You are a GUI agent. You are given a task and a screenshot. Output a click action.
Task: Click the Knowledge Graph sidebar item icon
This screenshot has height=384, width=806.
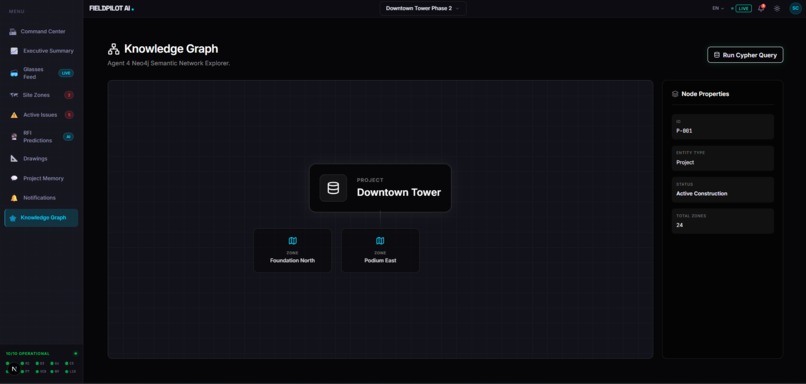pyautogui.click(x=13, y=218)
